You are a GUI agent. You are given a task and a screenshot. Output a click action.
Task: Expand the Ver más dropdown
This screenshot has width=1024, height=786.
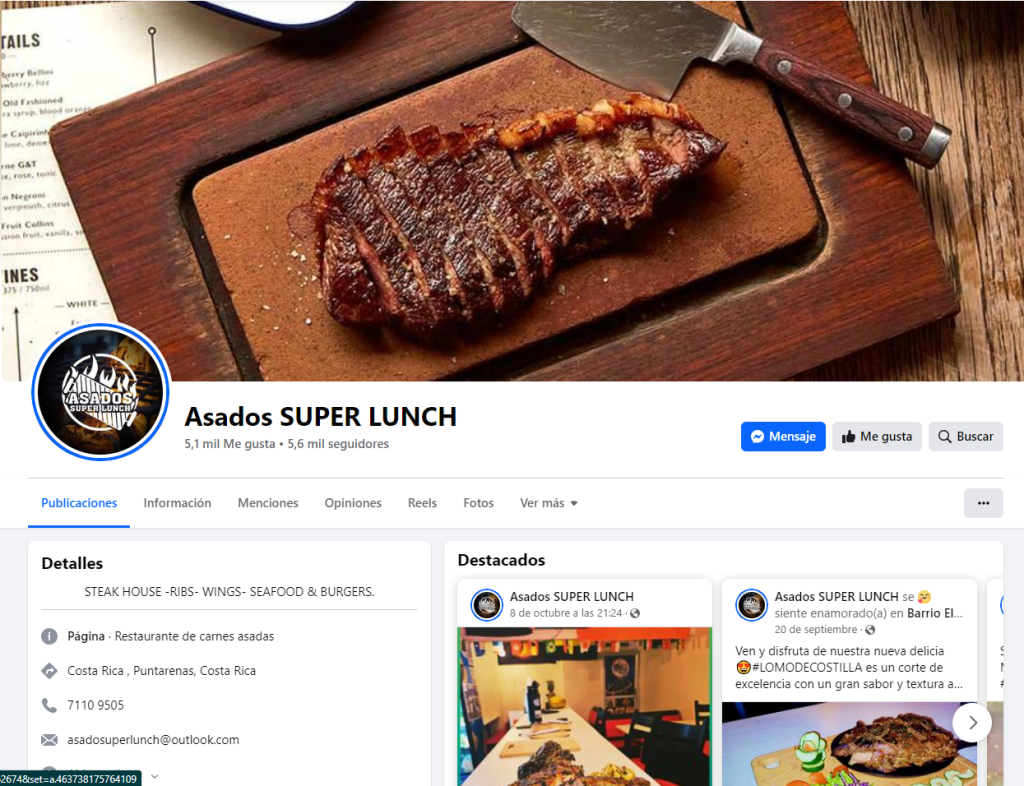pyautogui.click(x=549, y=503)
